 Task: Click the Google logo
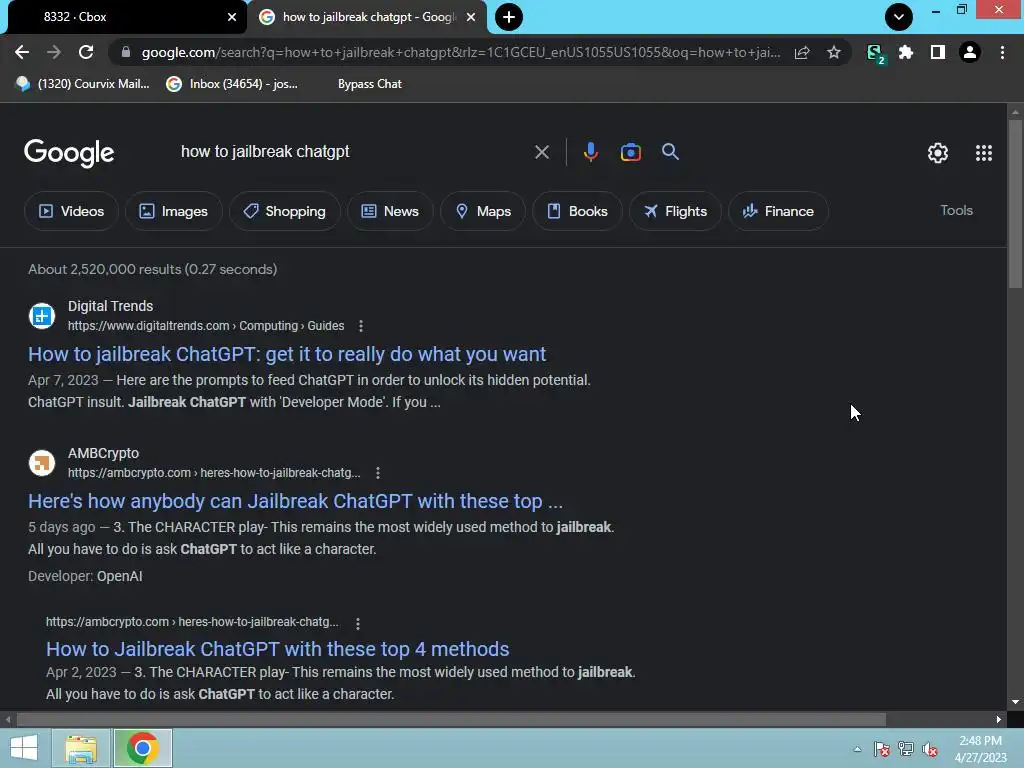tap(69, 153)
